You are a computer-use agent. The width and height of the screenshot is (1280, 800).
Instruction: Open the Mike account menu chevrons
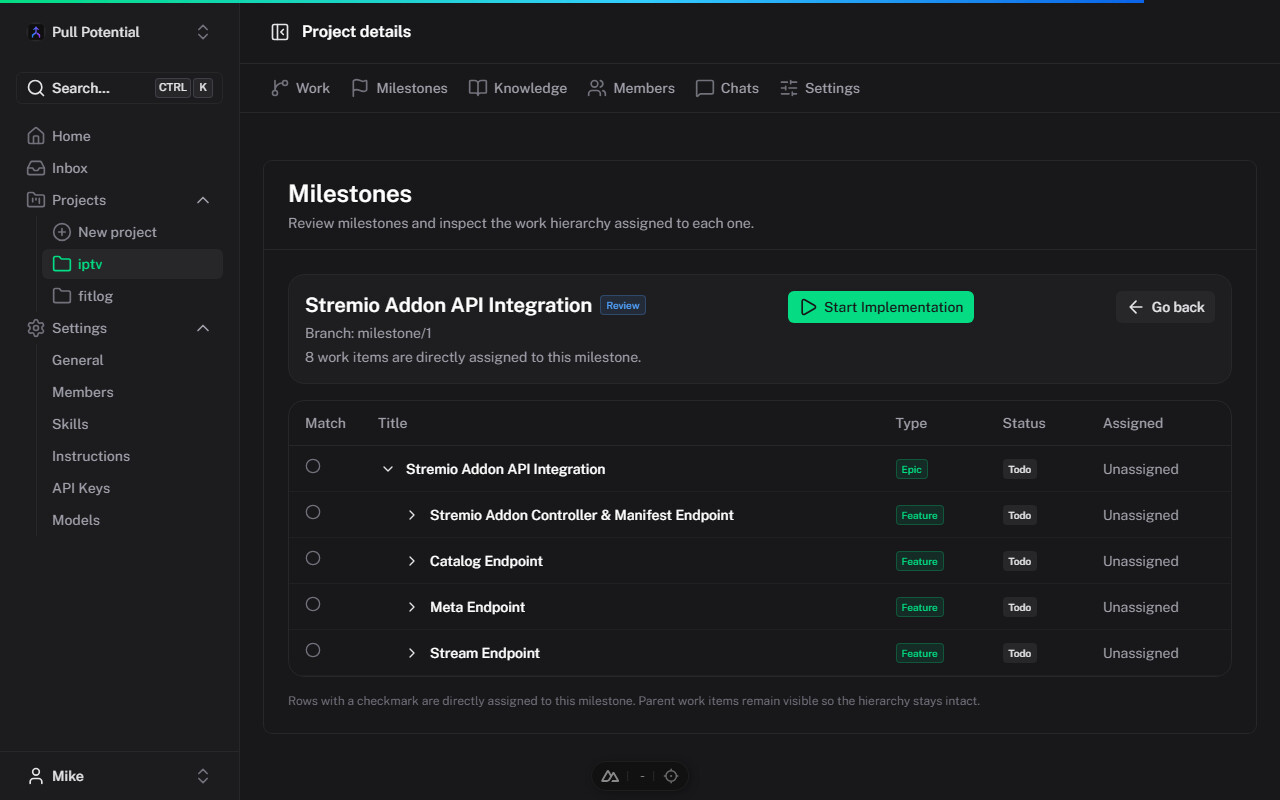(x=203, y=776)
